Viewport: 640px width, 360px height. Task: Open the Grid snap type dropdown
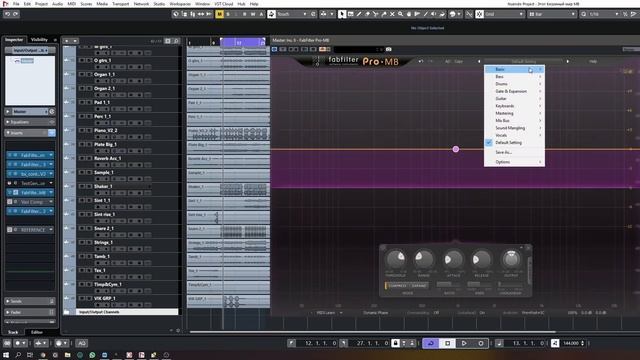504,14
